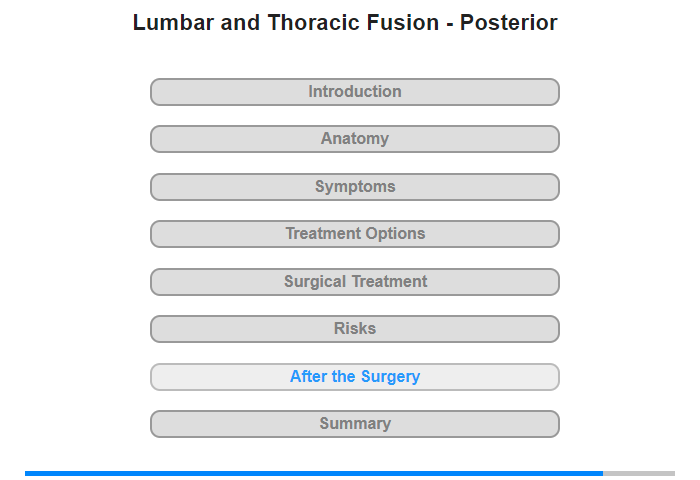This screenshot has width=700, height=480.
Task: Choose the Surgical Treatment menu entry
Action: 354,282
